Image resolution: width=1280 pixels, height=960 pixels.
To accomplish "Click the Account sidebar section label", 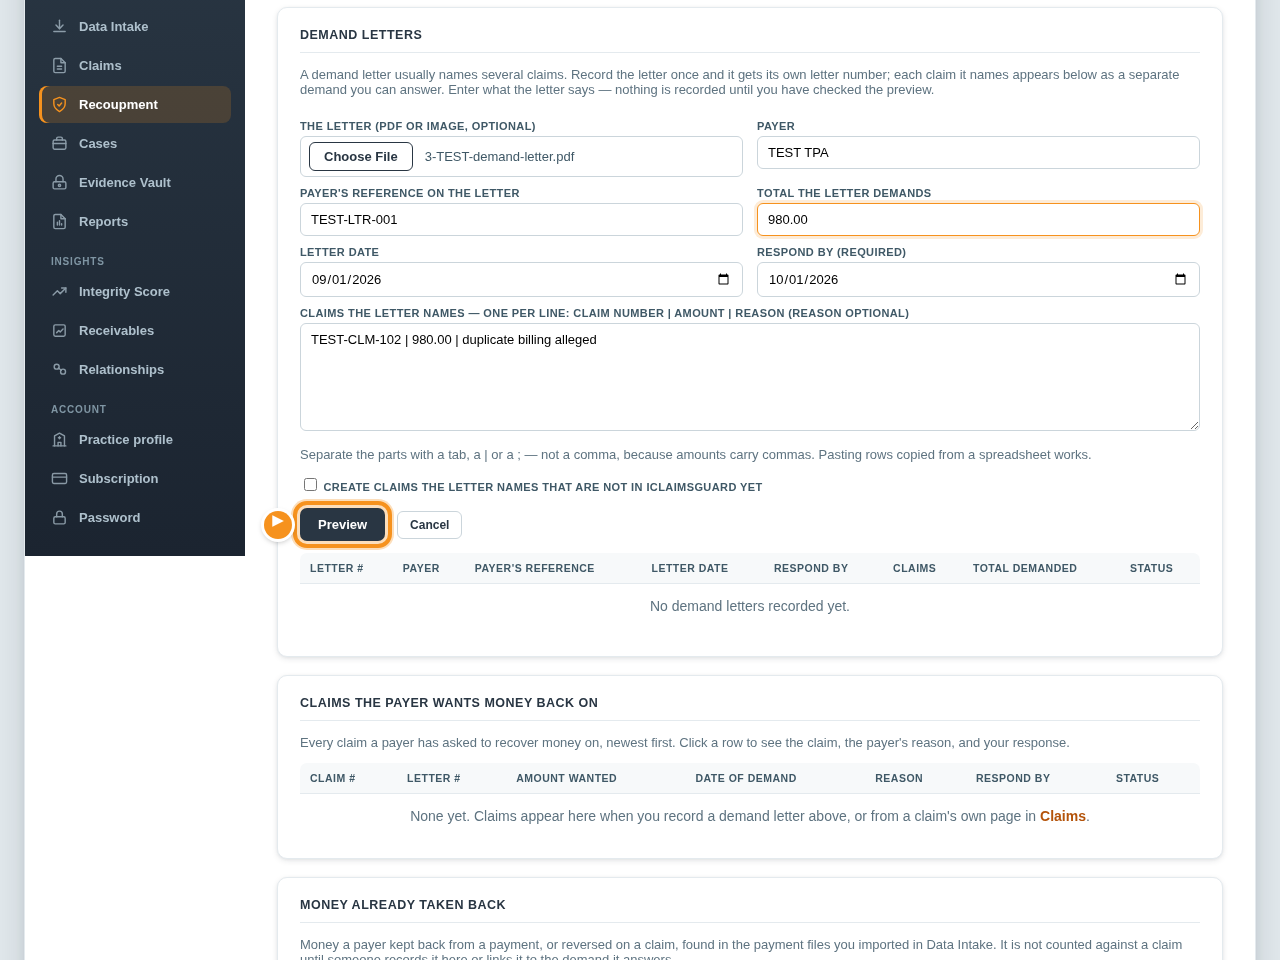I will point(79,409).
